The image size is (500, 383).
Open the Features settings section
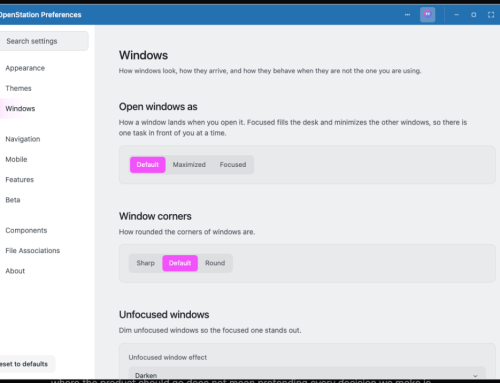coord(20,180)
